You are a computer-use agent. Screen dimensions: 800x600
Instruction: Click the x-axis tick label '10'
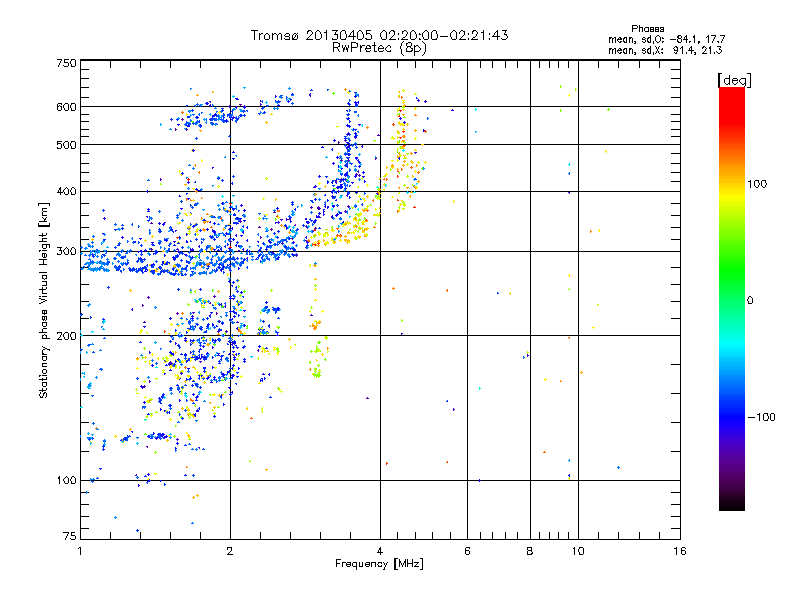click(x=578, y=551)
